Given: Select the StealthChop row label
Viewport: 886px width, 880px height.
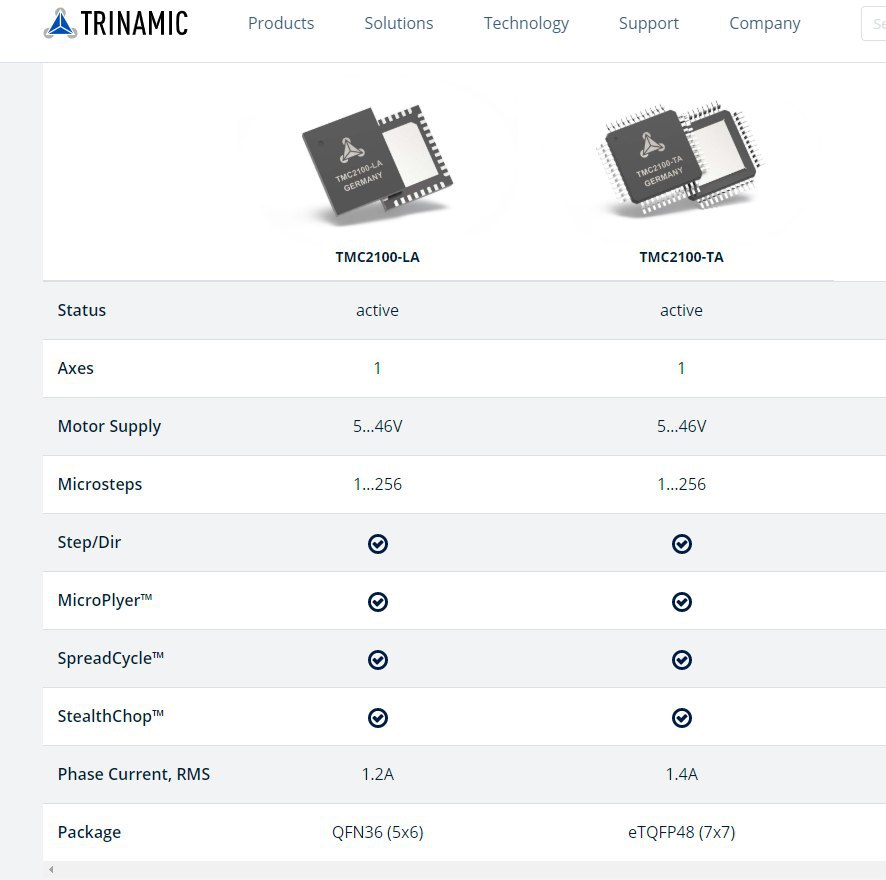Looking at the screenshot, I should pos(110,717).
